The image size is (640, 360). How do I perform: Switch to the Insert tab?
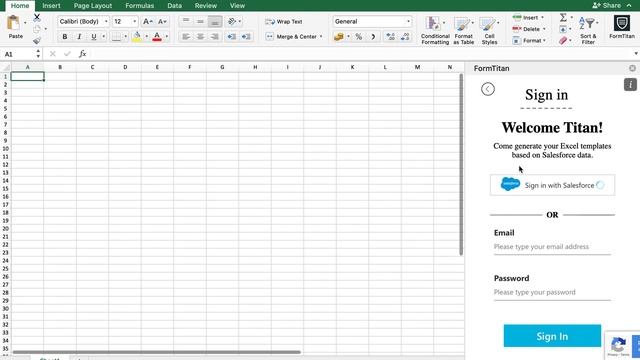tap(51, 6)
